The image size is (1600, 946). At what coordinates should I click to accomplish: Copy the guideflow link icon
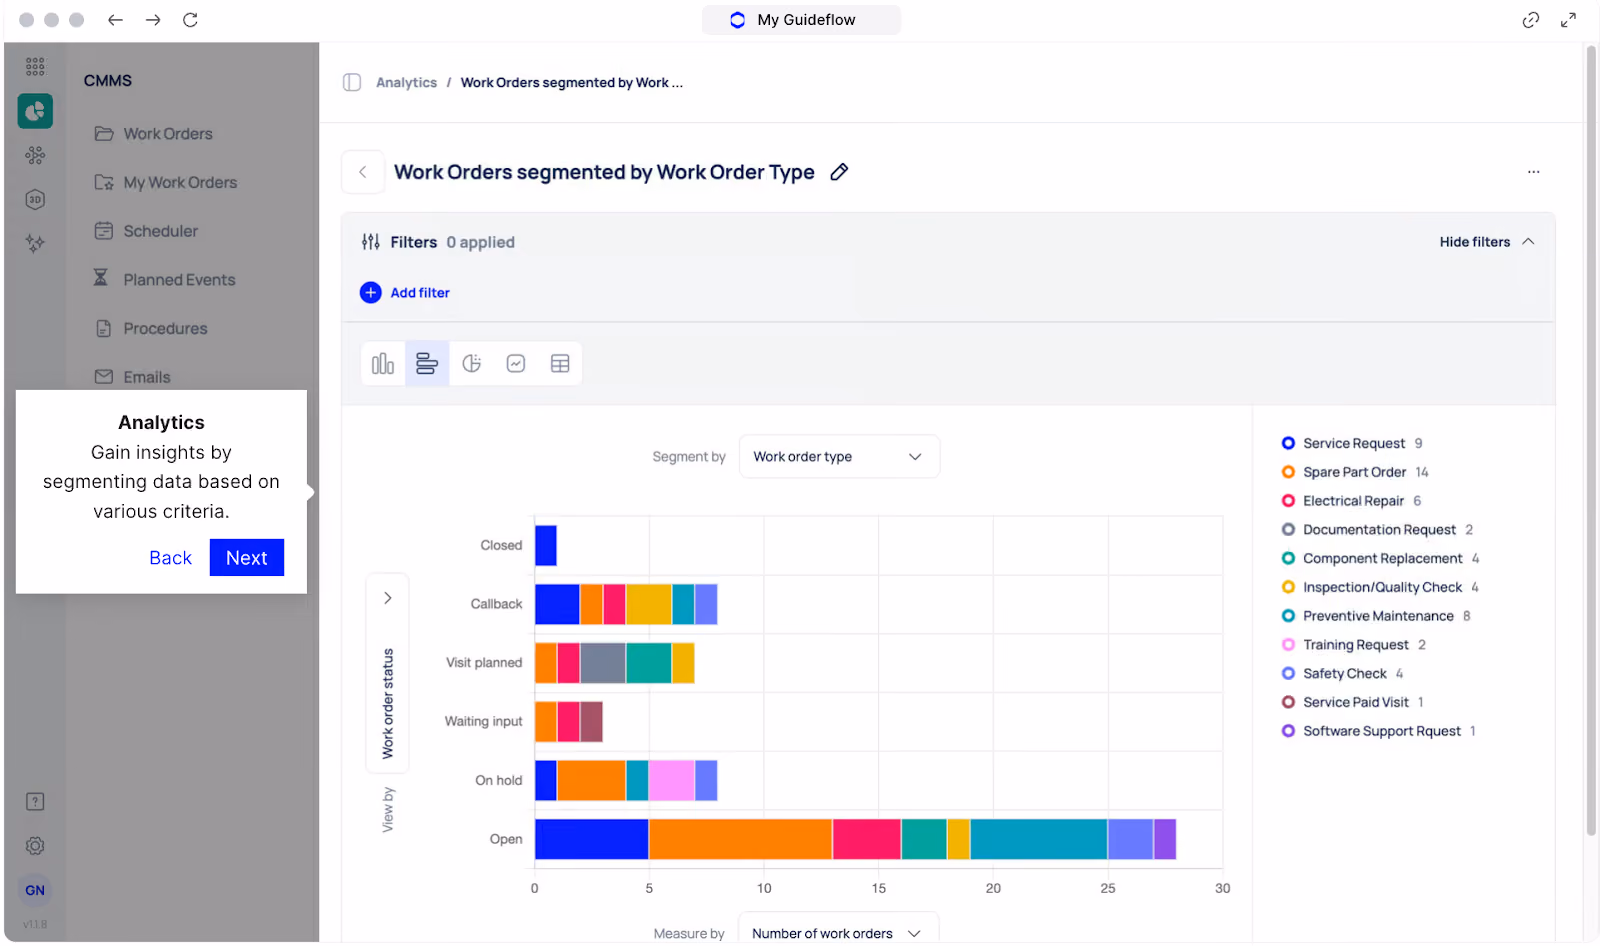coord(1531,20)
